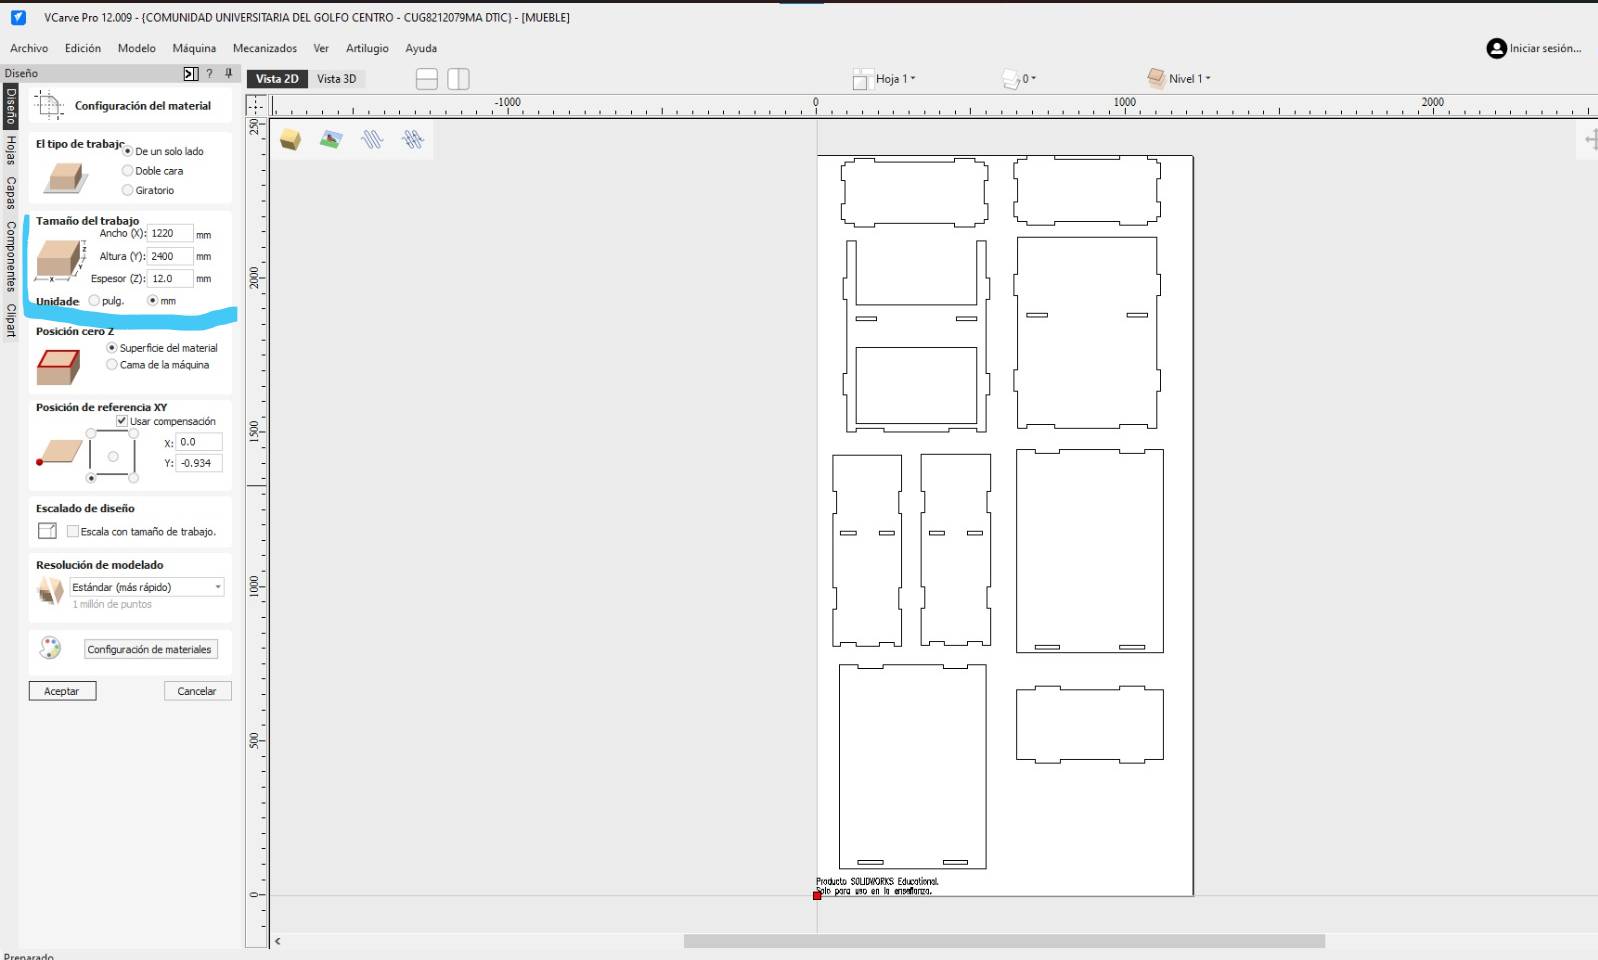The height and width of the screenshot is (960, 1598).
Task: Choose pulg. as the unit
Action: 95,301
